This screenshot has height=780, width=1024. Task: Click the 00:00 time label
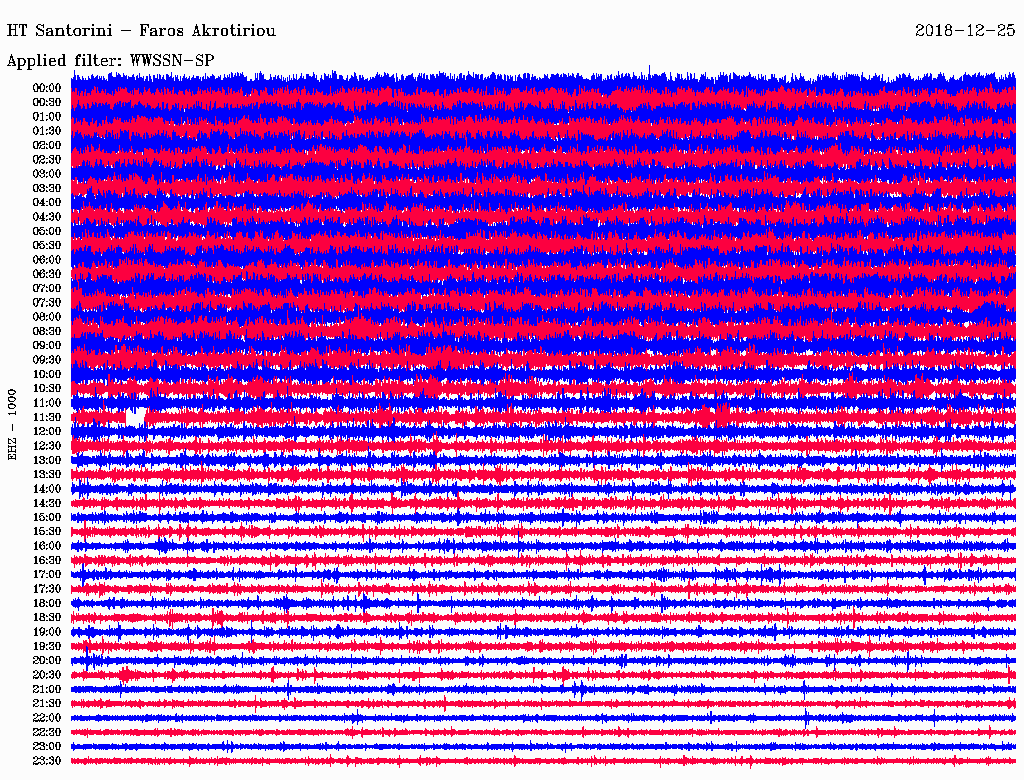point(47,88)
